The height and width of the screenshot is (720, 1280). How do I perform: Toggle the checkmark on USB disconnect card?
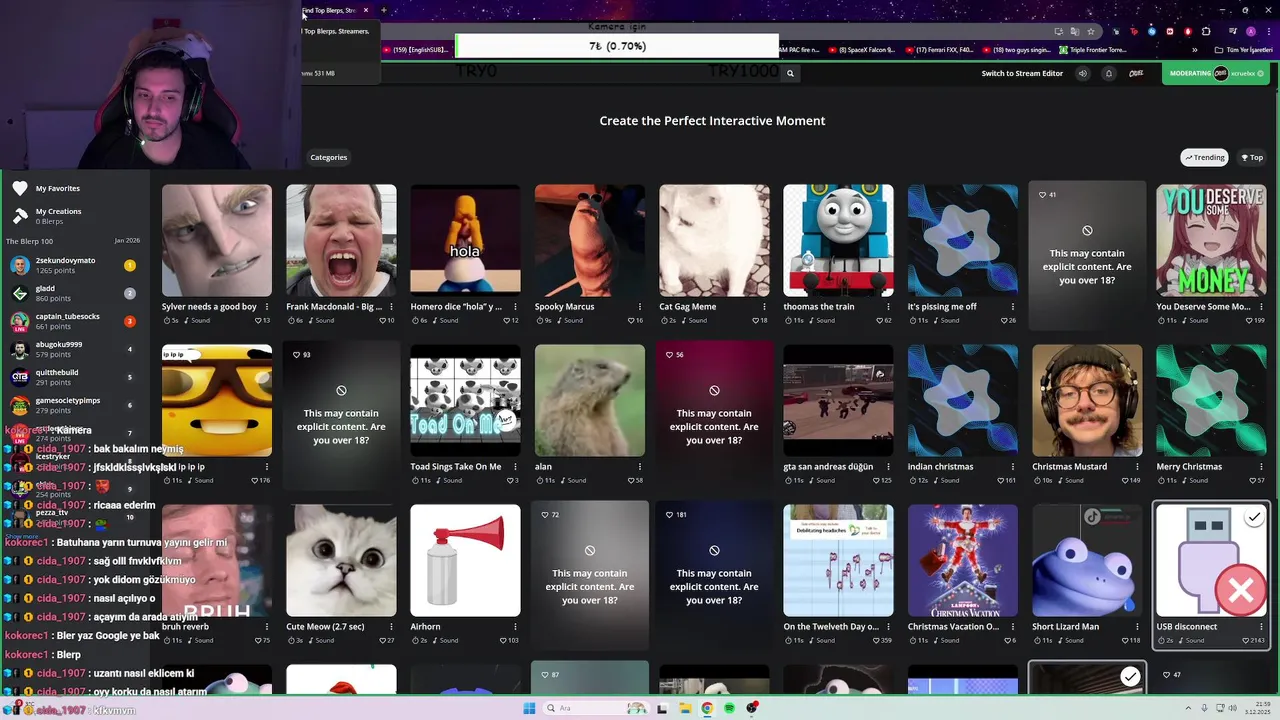pos(1254,517)
